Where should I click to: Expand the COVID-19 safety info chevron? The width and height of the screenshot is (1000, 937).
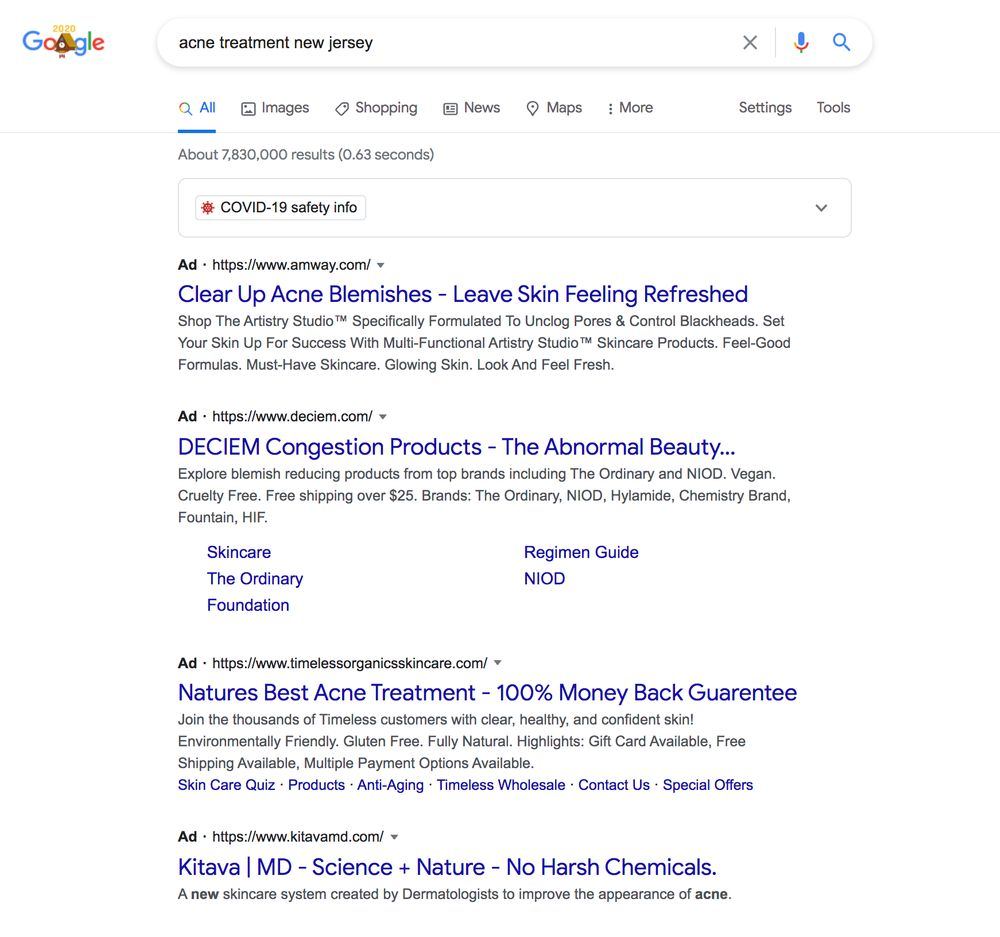[821, 208]
